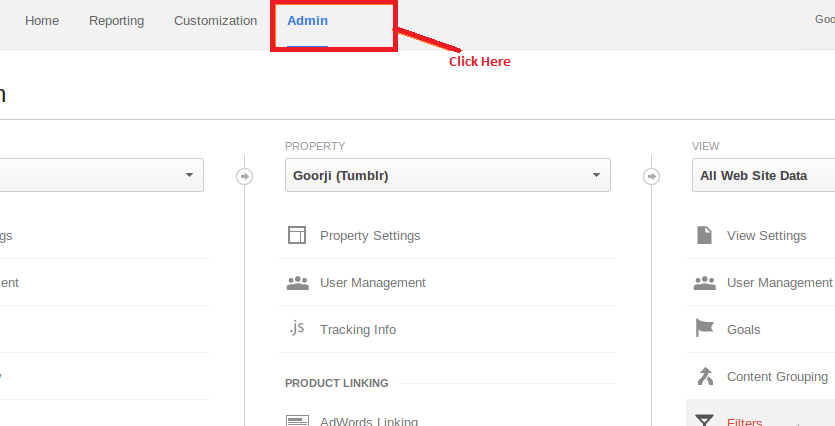Screen dimensions: 835x426
Task: Open the All Web Site Data view dropdown
Action: 764,175
